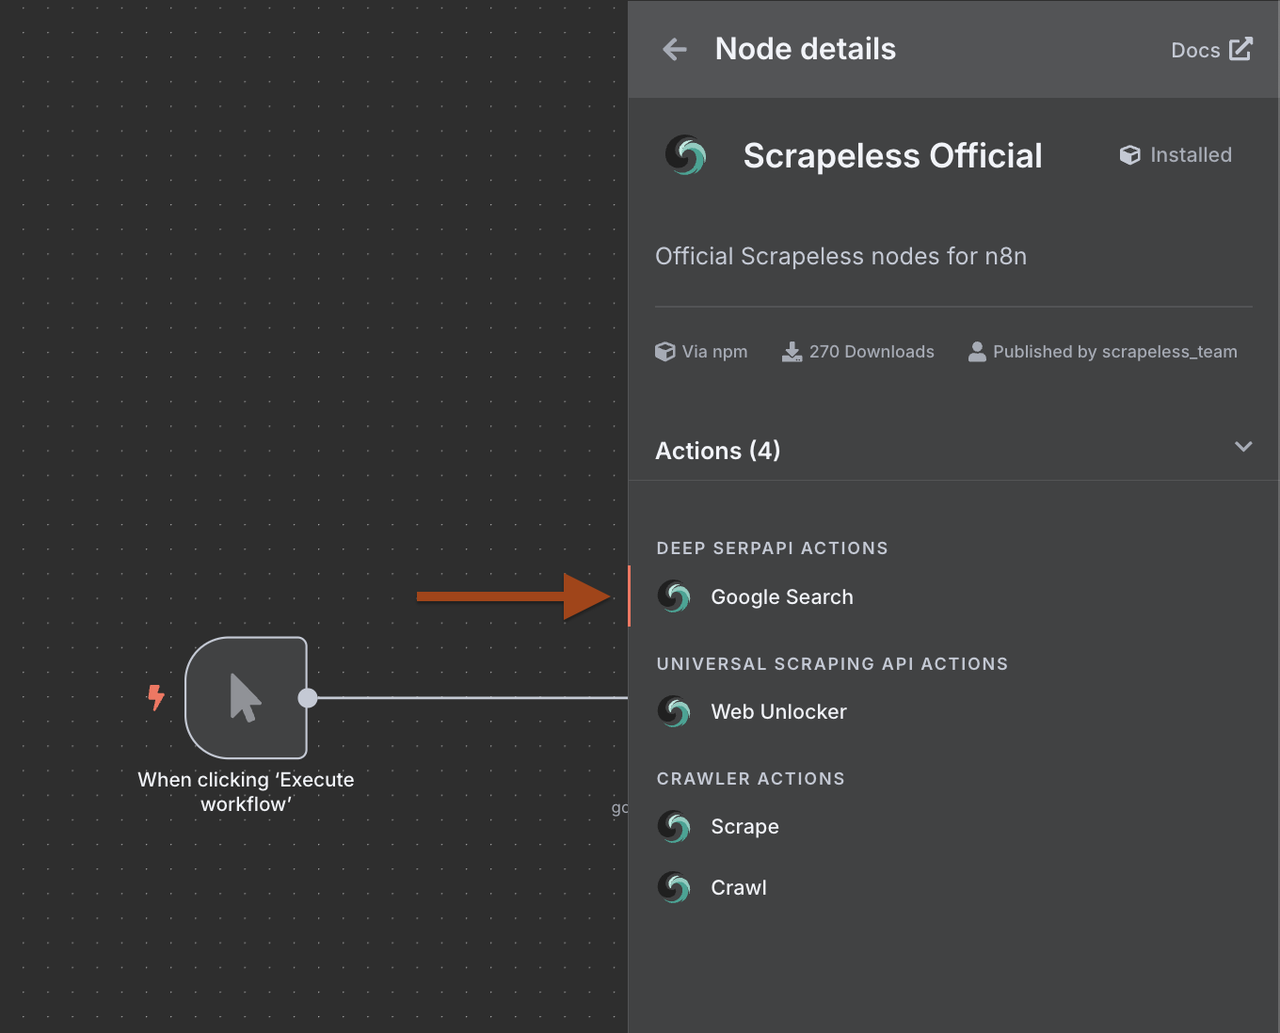Click the 'When clicking Execute workflow' label
The image size is (1280, 1033).
pos(246,792)
